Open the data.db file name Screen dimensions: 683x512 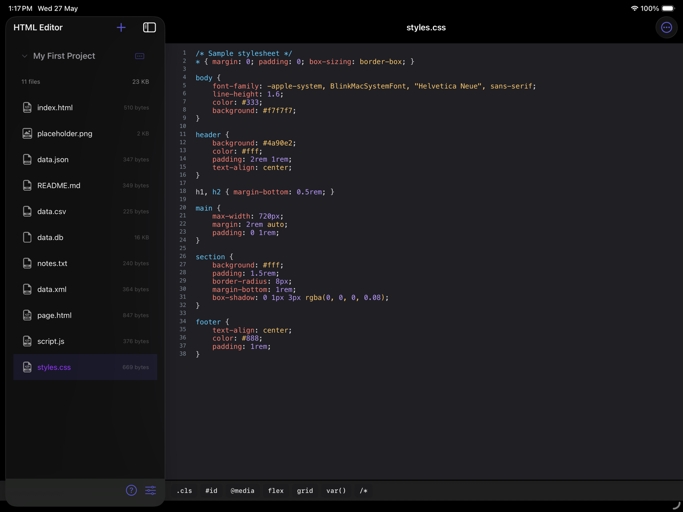50,237
